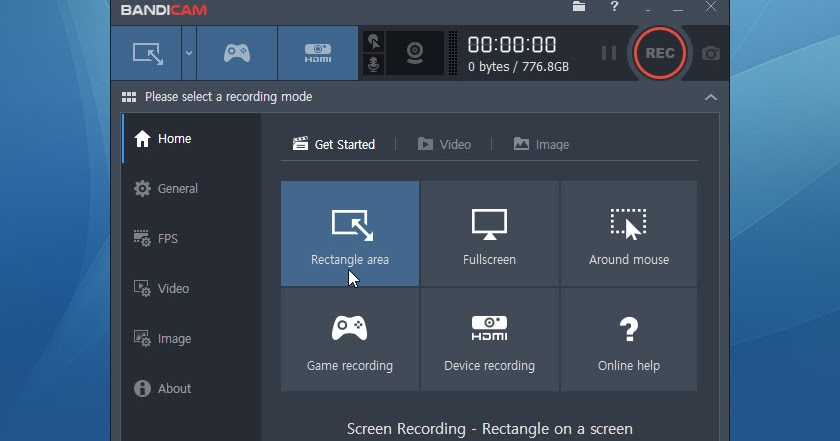The height and width of the screenshot is (441, 840).
Task: Take a screenshot with the camera icon
Action: (x=711, y=54)
